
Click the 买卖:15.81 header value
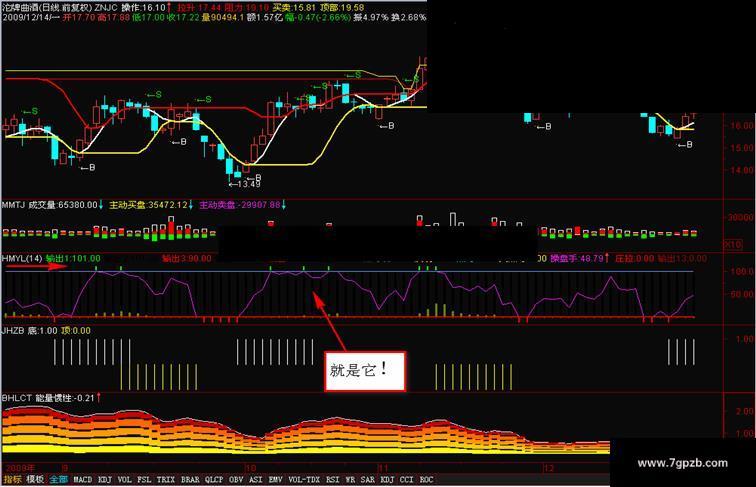294,8
